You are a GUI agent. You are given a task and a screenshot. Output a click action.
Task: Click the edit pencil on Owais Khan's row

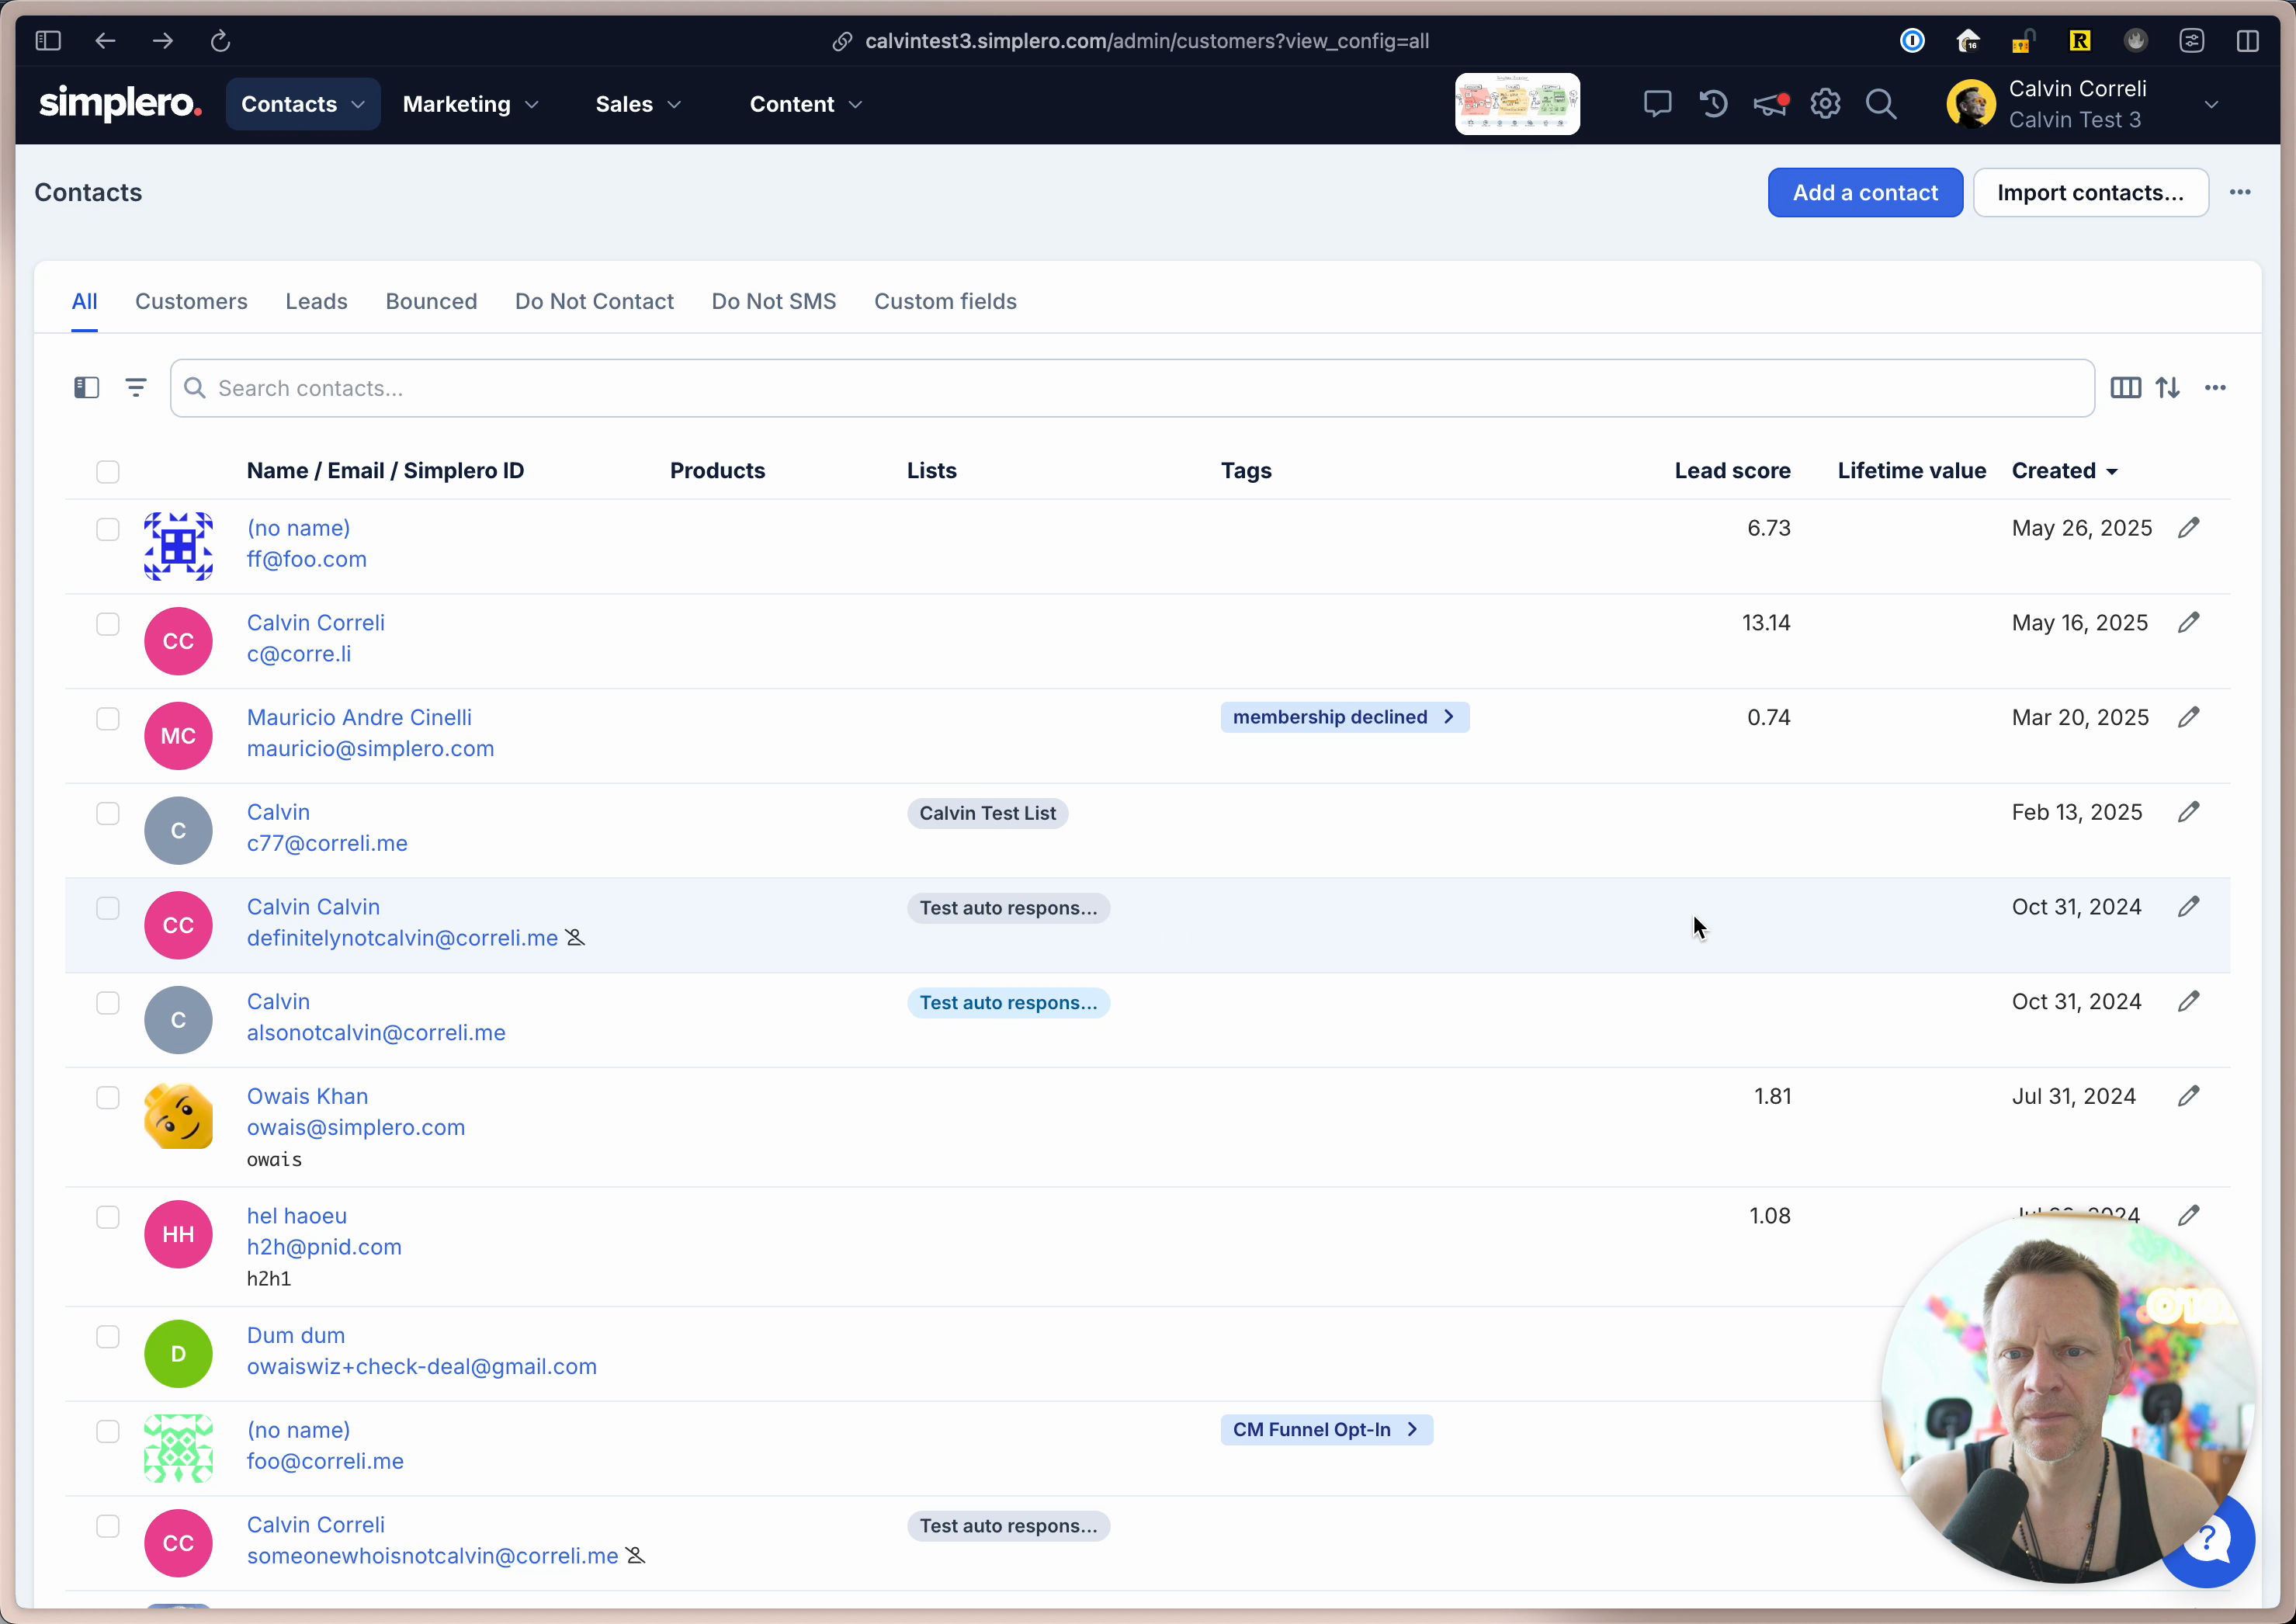pos(2189,1096)
